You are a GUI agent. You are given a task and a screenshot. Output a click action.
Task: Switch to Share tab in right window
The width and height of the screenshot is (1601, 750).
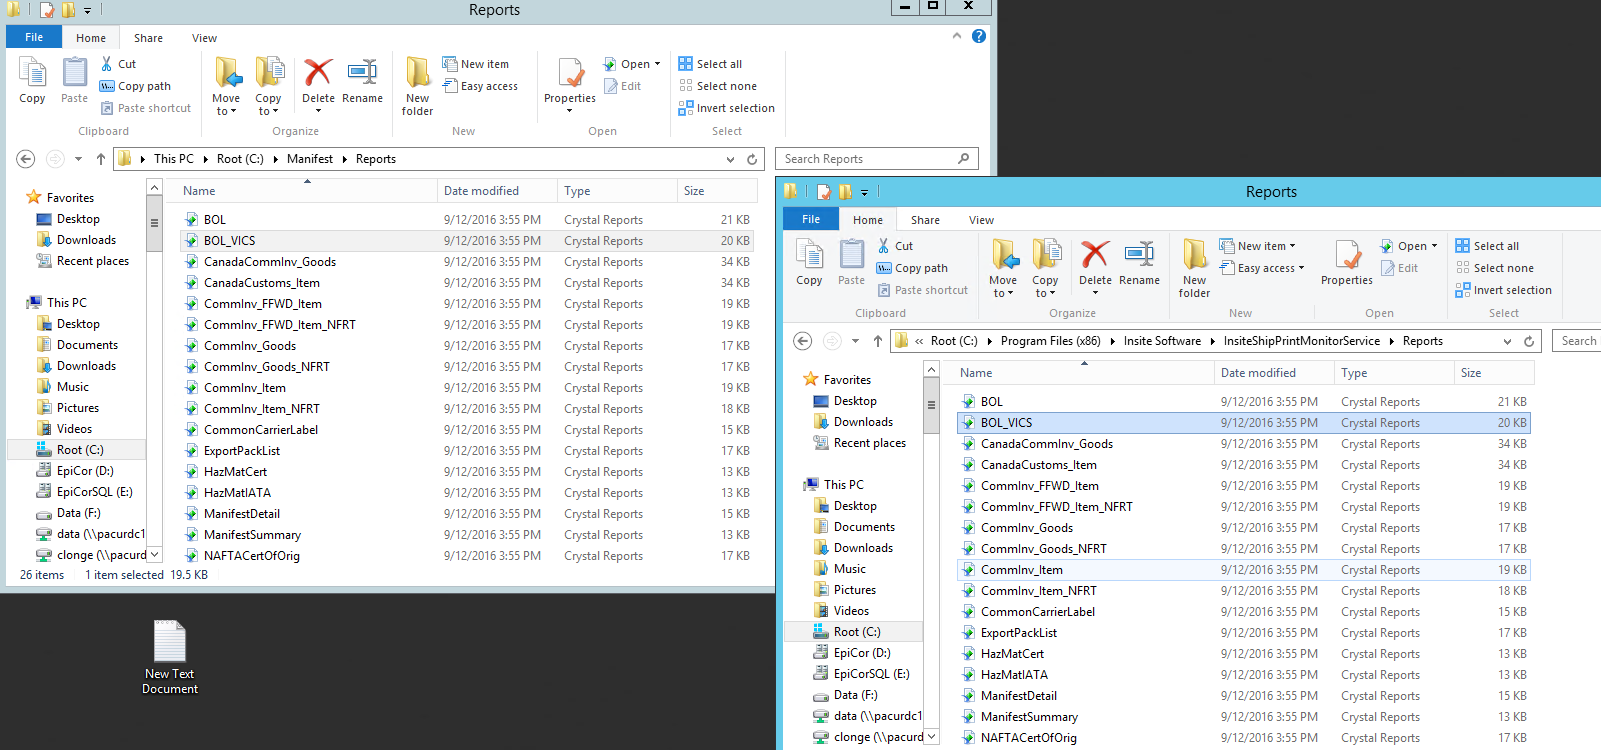click(x=925, y=220)
